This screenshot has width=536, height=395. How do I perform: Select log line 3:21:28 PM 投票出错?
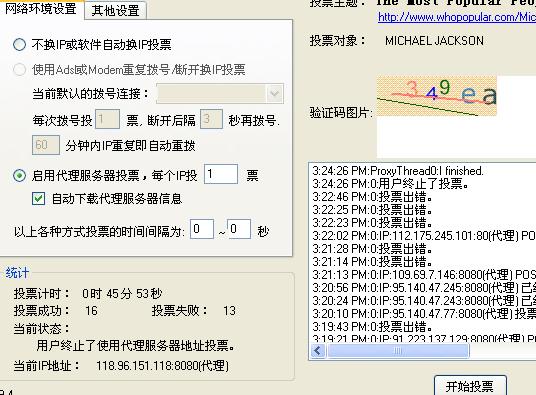pos(373,249)
